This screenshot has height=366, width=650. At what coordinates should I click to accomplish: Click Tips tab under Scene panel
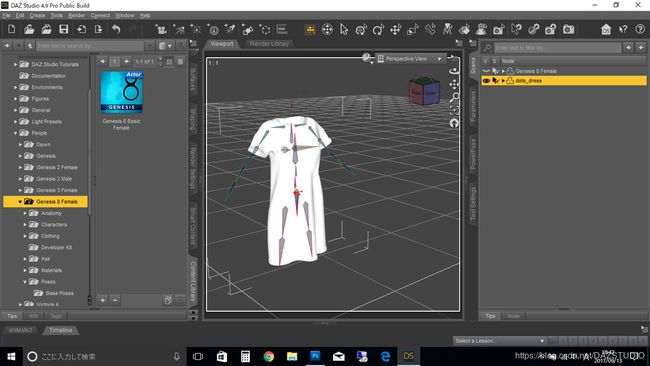490,316
